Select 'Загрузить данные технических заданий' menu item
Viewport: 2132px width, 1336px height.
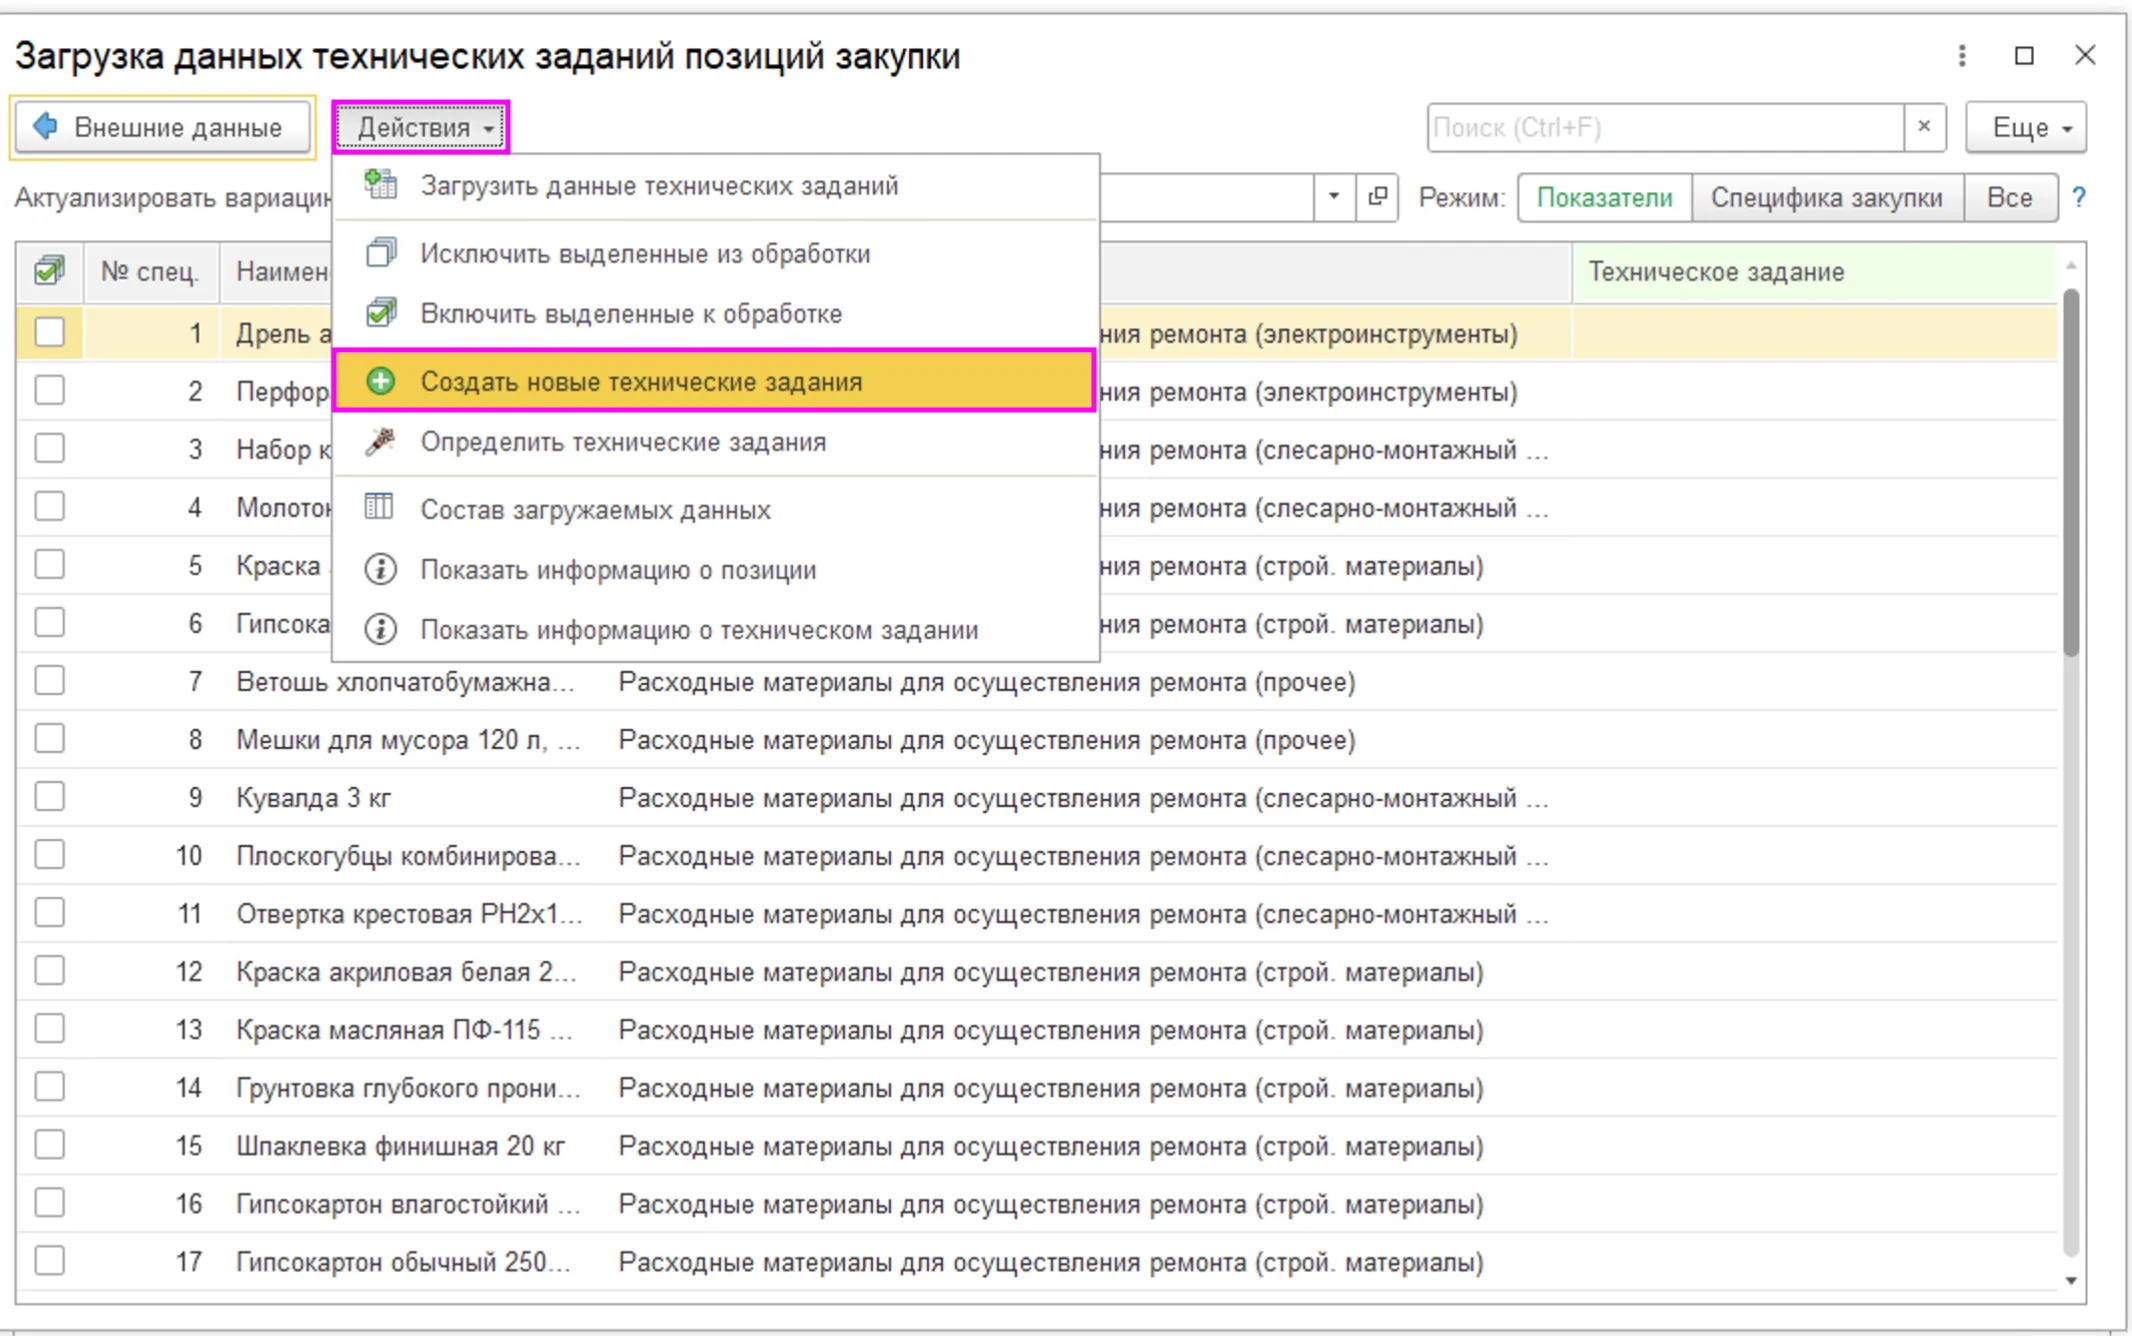pos(716,186)
